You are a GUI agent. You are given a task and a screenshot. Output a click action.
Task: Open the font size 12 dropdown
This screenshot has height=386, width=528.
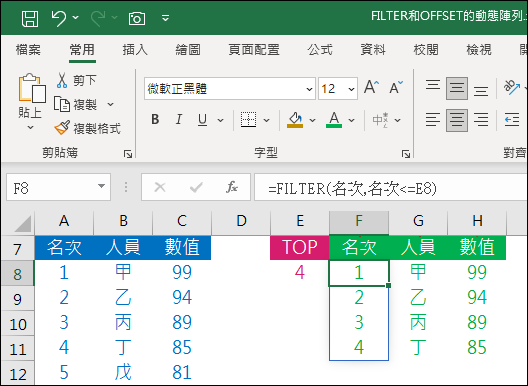(351, 89)
